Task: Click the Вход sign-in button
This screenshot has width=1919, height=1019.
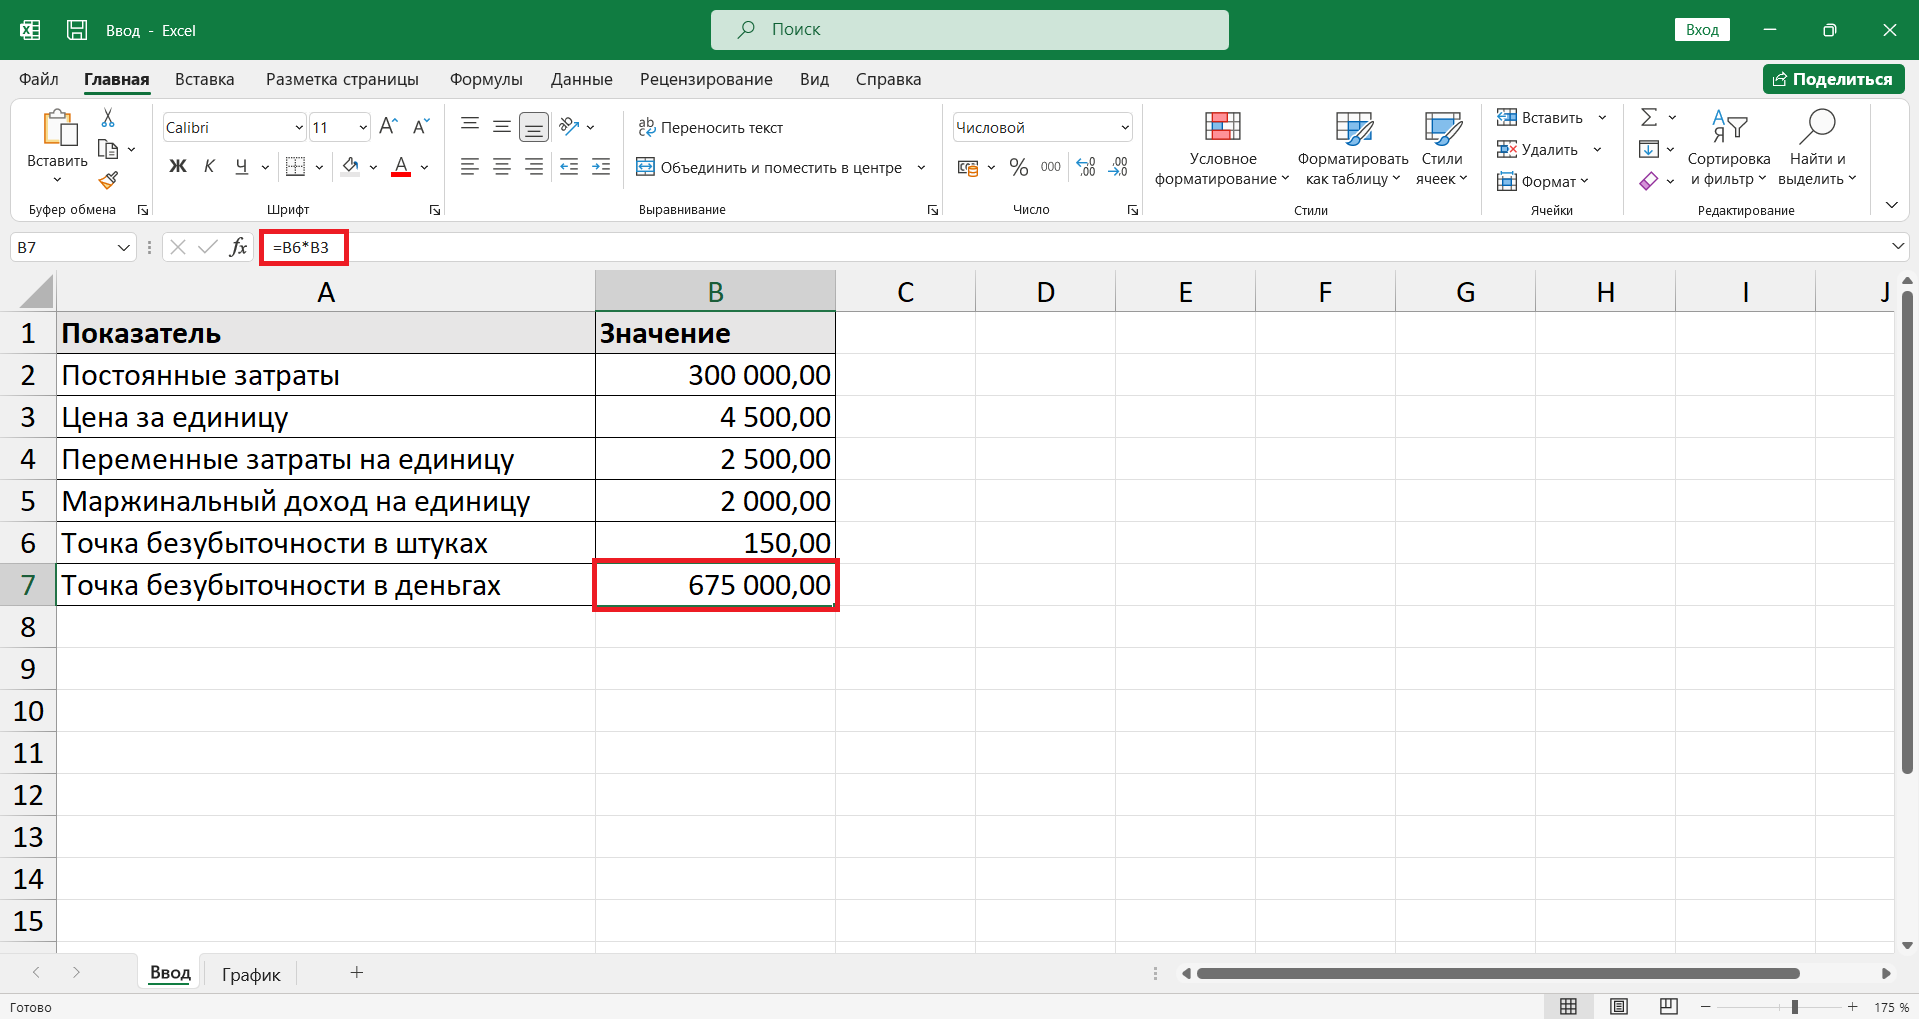Action: point(1702,30)
